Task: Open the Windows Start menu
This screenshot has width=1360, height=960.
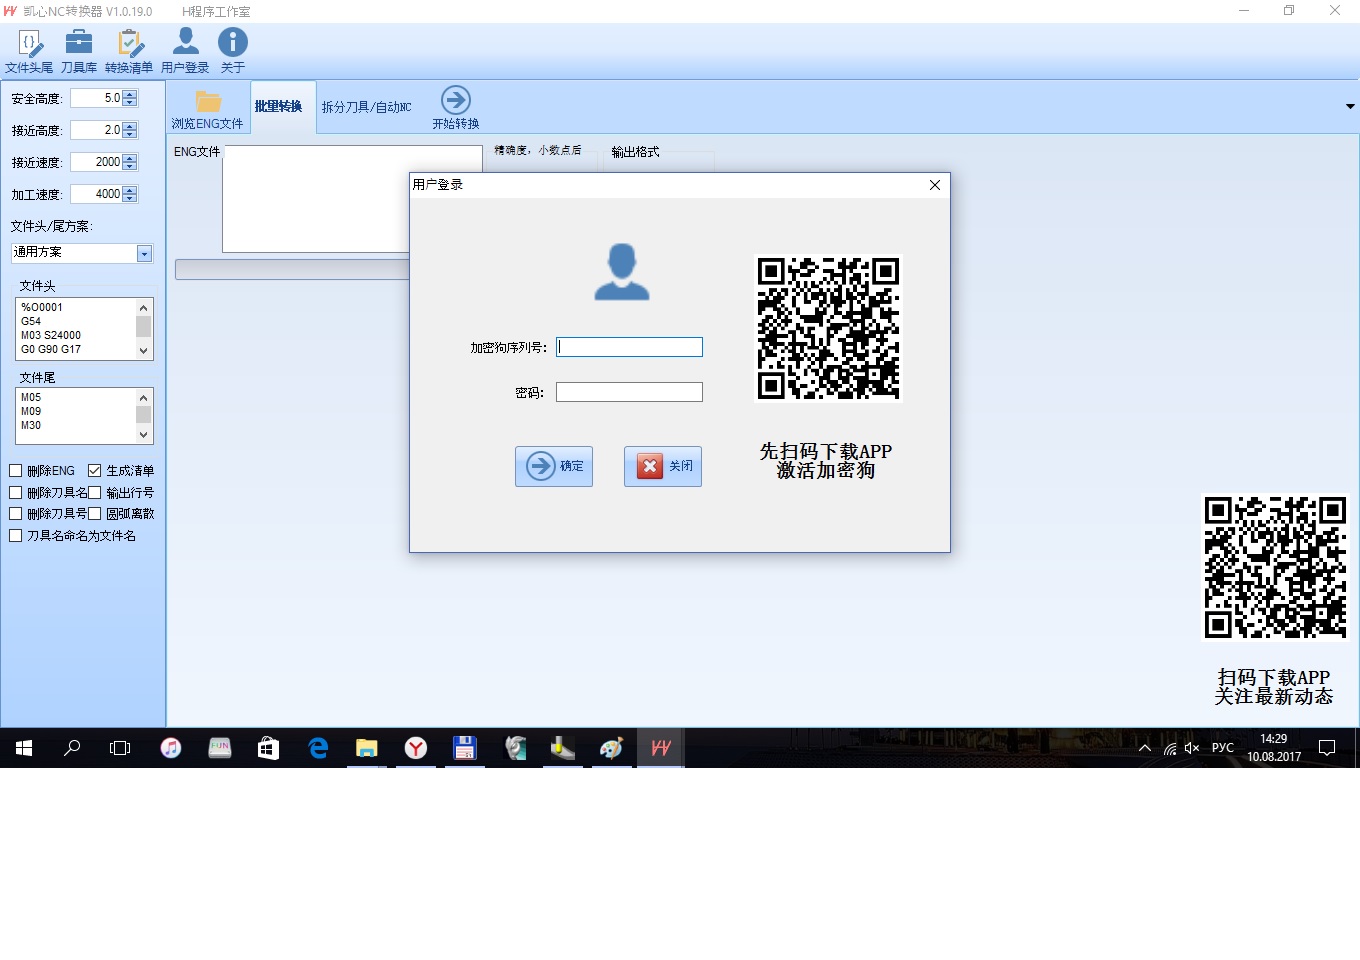Action: click(24, 748)
